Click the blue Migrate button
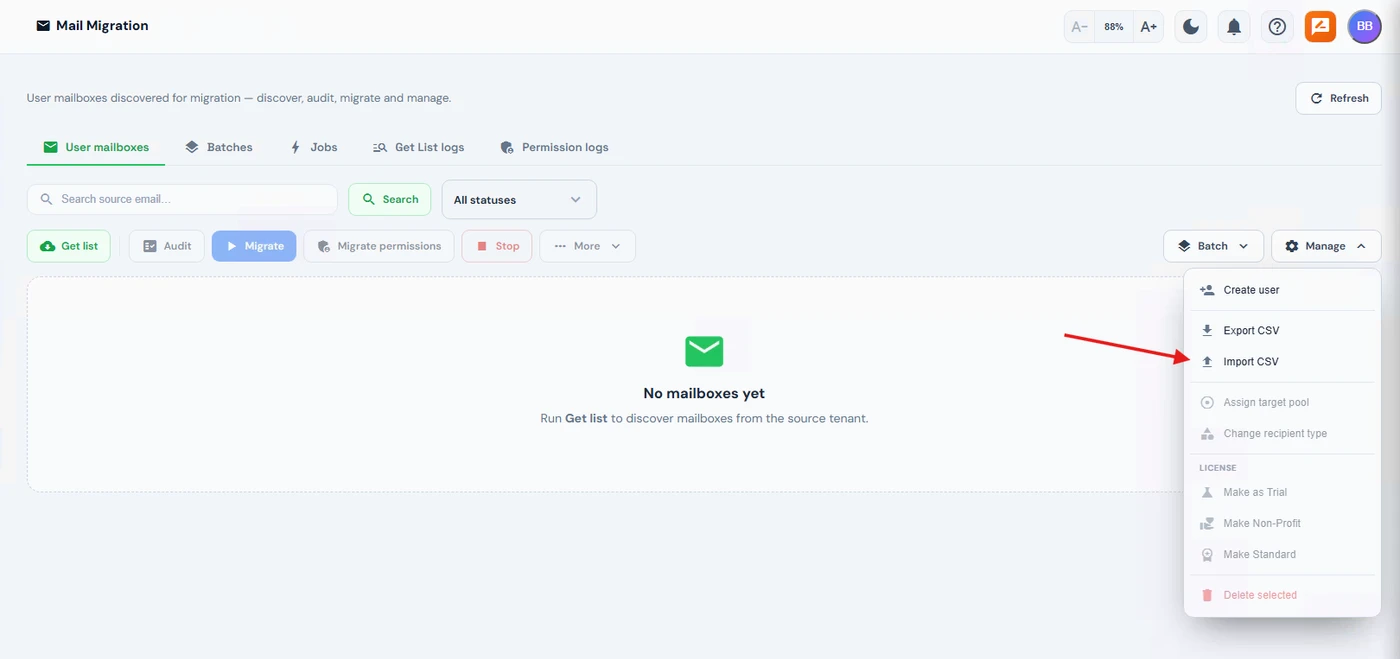This screenshot has width=1400, height=659. [254, 246]
